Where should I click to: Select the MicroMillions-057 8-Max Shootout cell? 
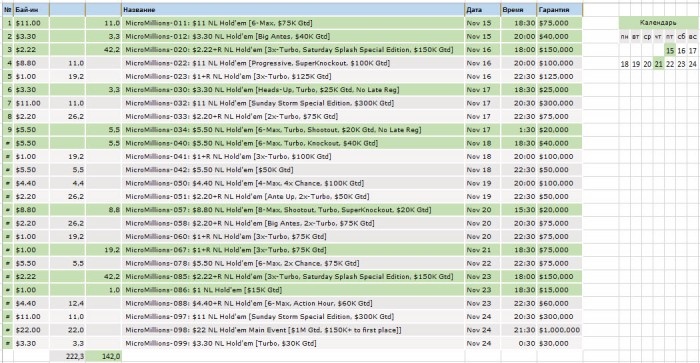(293, 210)
